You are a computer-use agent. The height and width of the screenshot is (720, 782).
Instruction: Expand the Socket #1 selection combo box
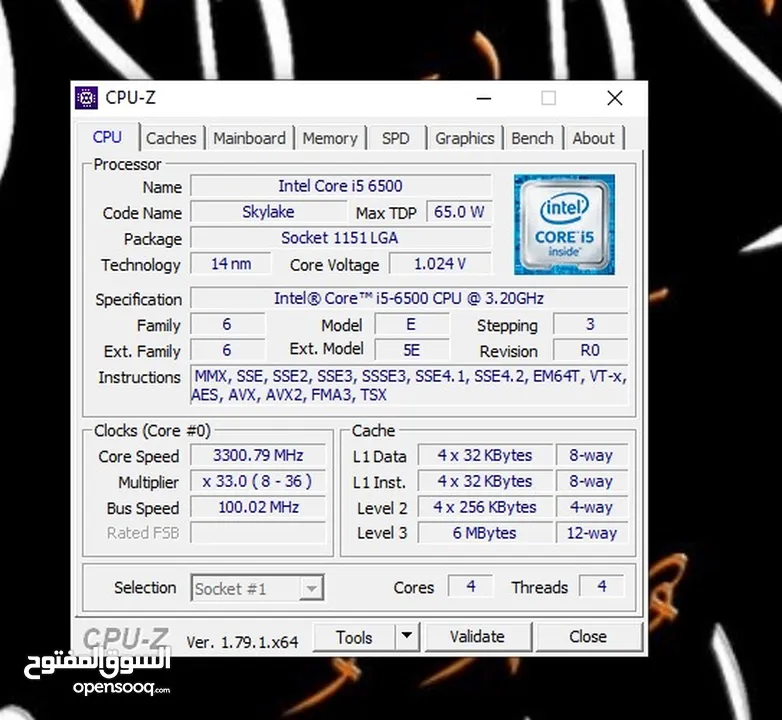coord(257,588)
